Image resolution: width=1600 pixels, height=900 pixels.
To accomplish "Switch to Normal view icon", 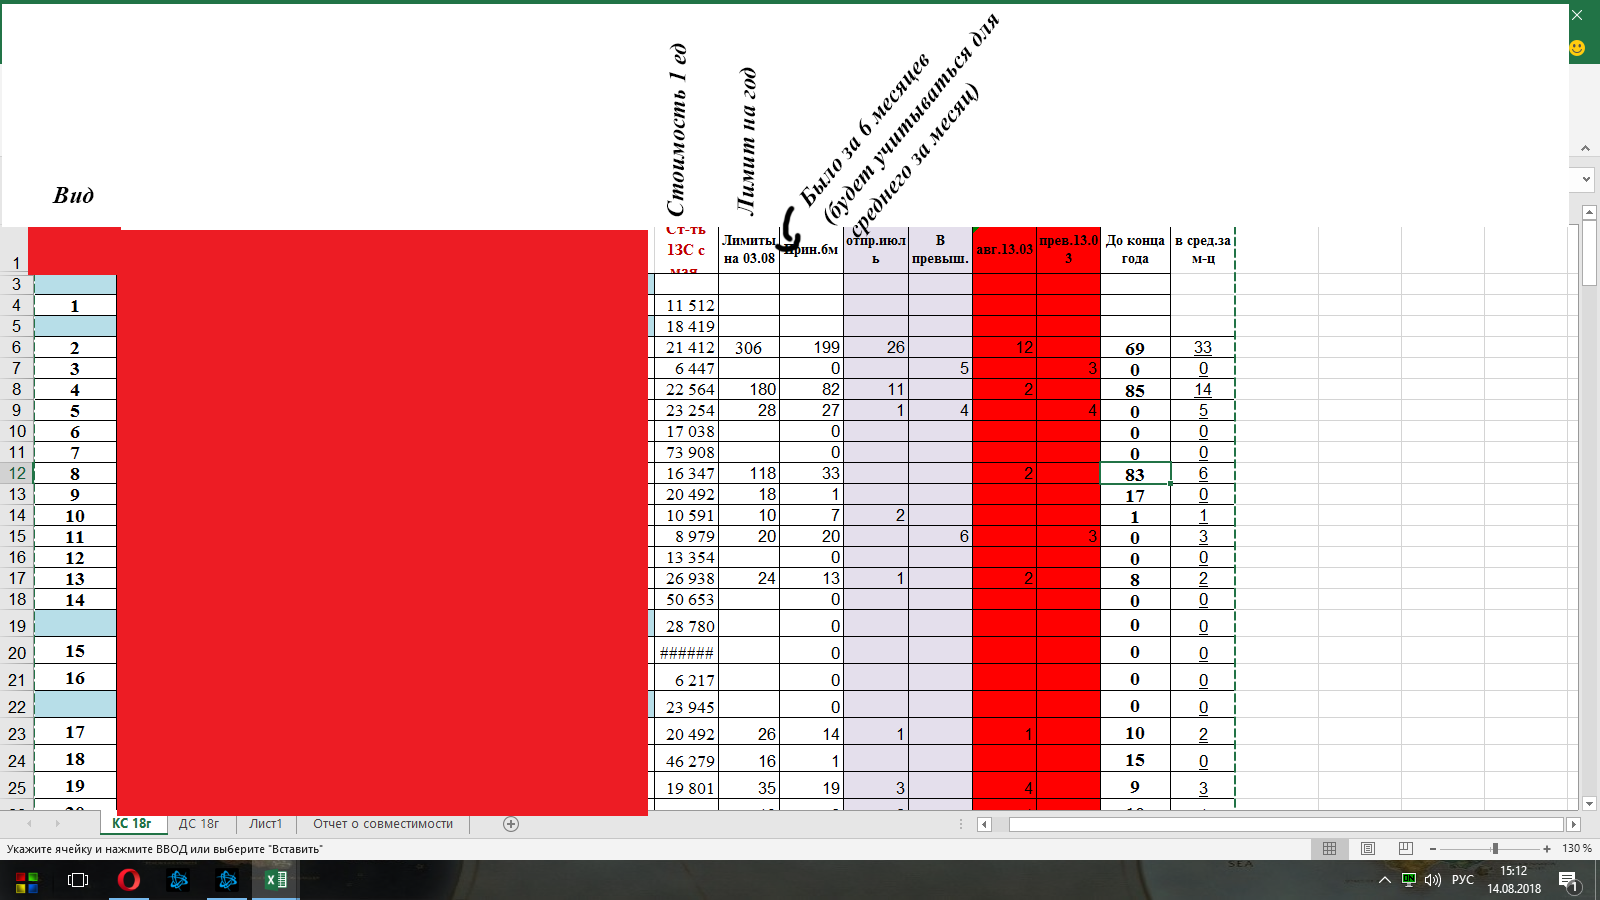I will click(x=1329, y=848).
